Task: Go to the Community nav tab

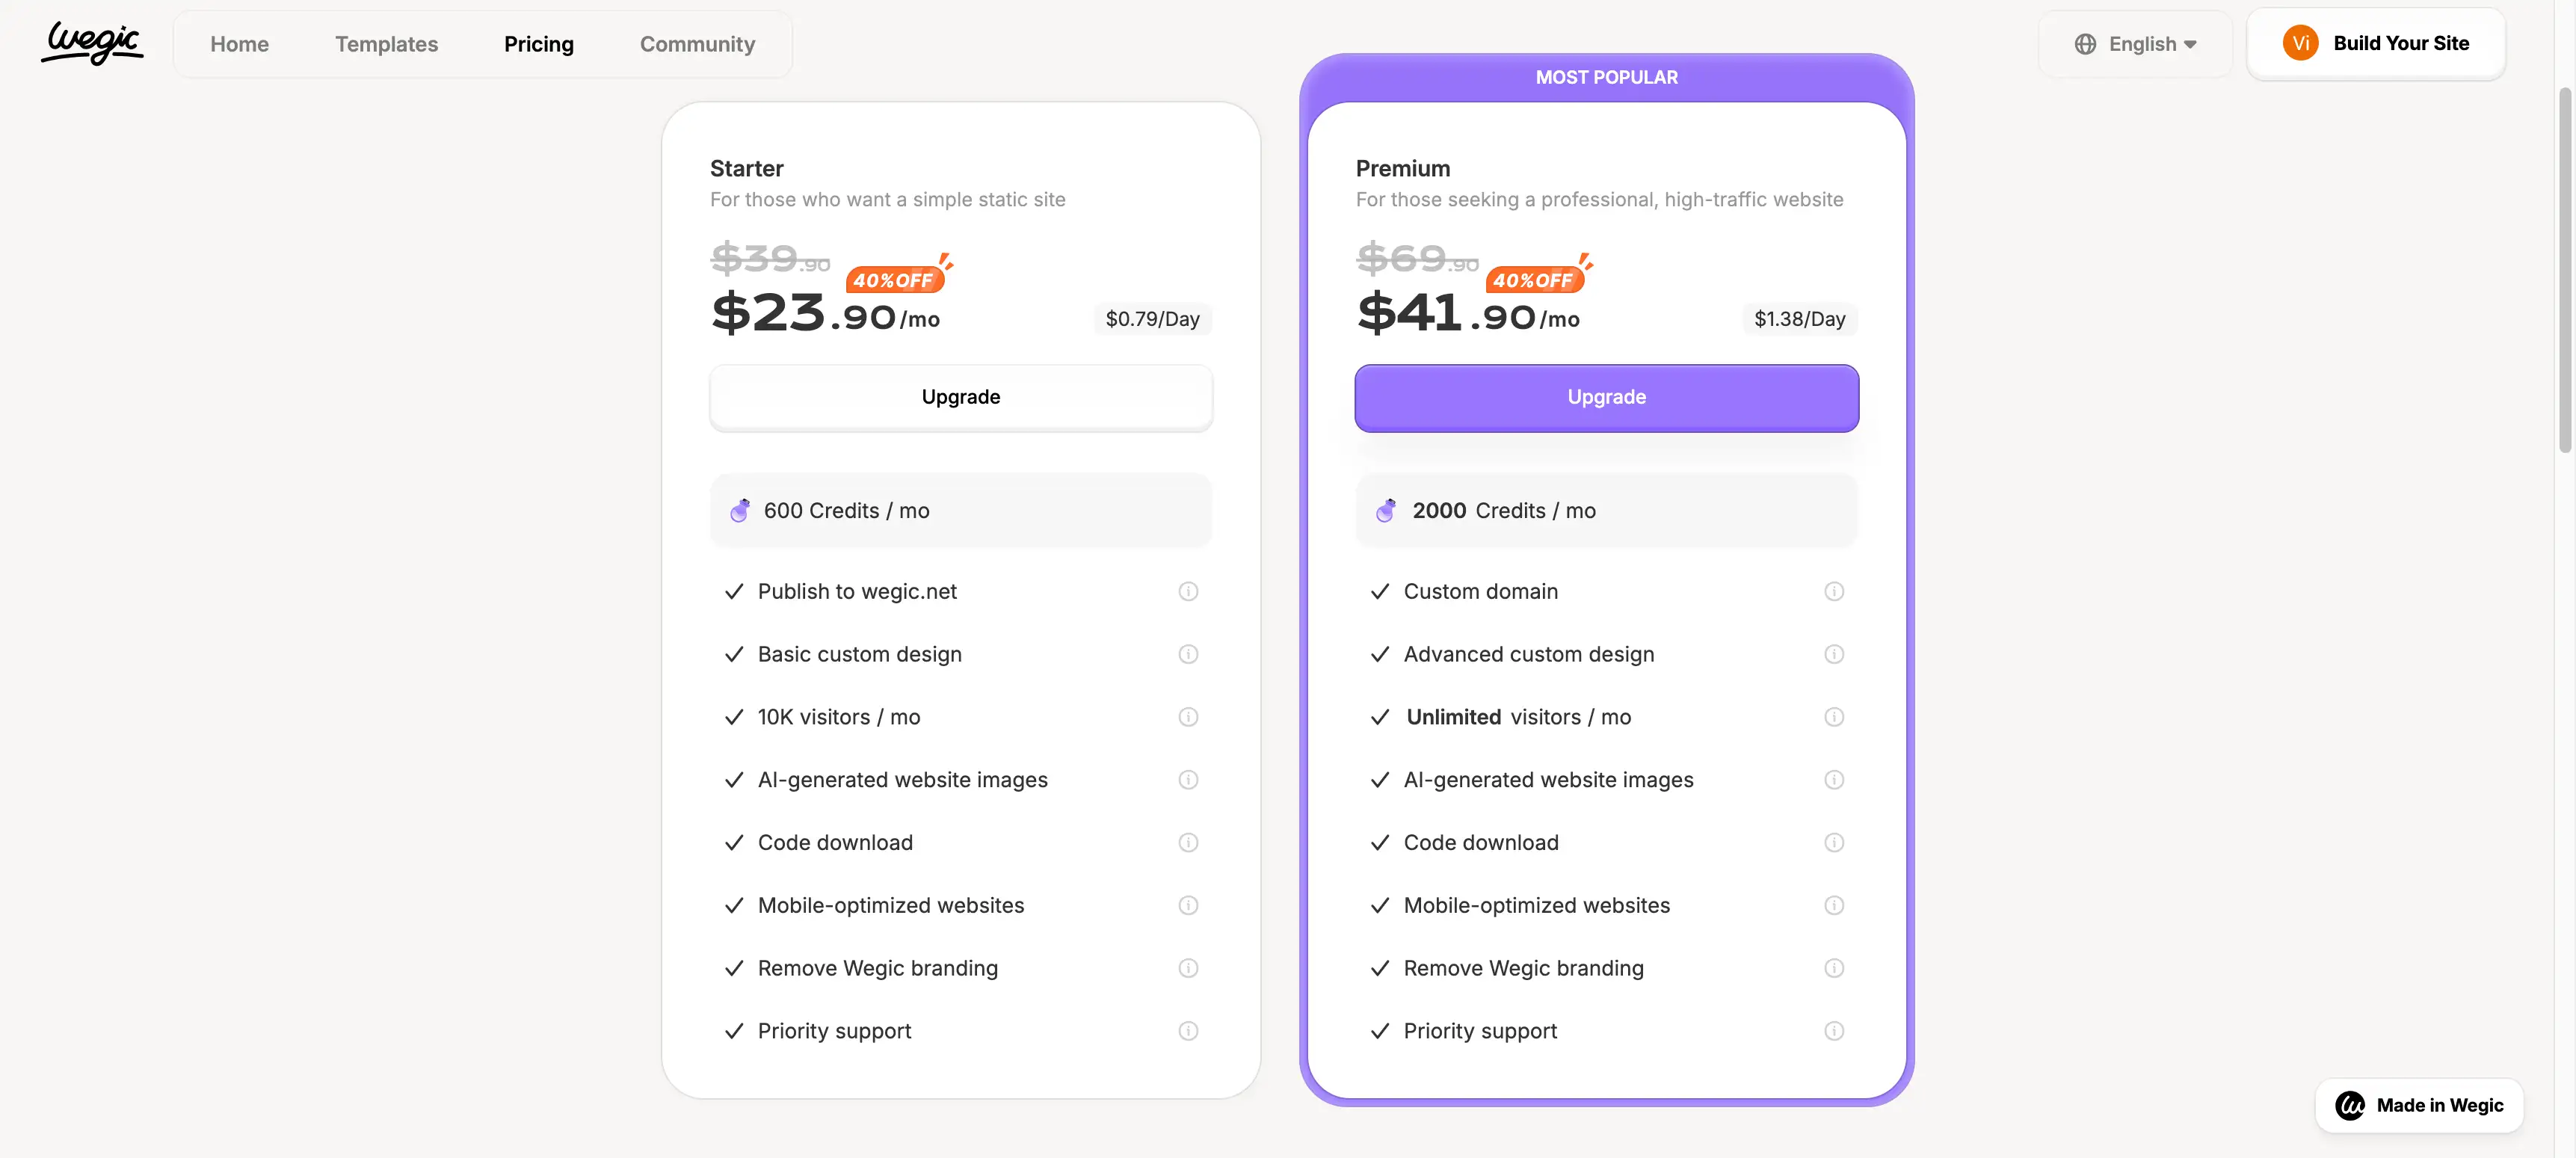Action: coord(697,44)
